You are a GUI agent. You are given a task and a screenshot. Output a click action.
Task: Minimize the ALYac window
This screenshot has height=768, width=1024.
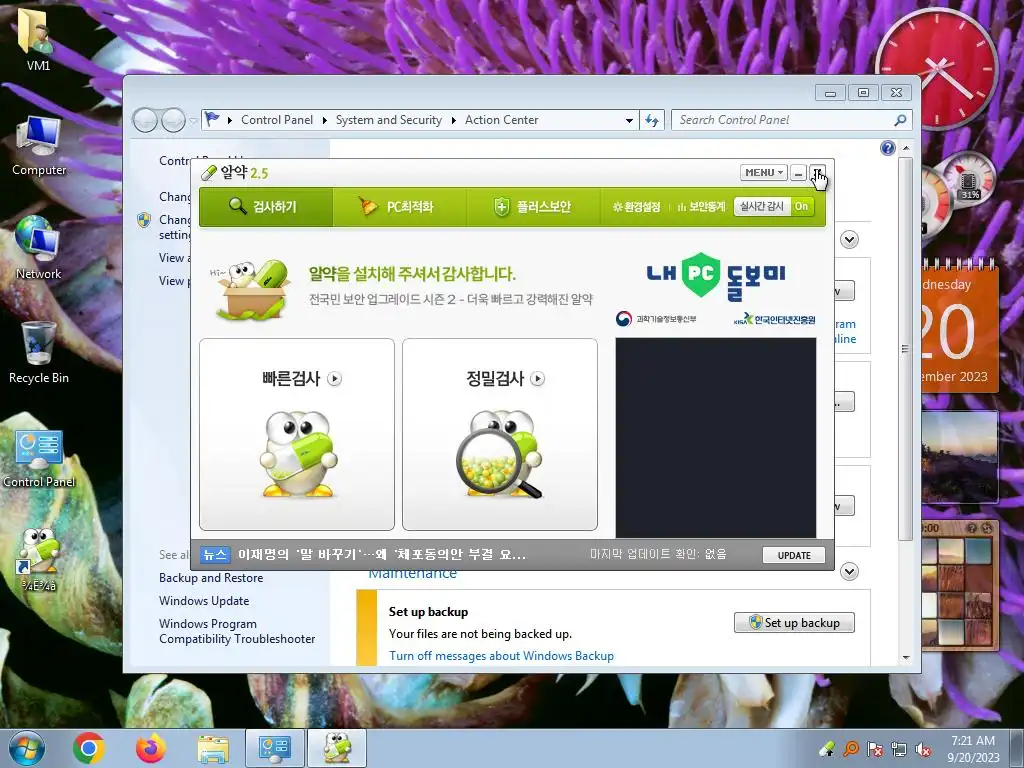pos(798,173)
